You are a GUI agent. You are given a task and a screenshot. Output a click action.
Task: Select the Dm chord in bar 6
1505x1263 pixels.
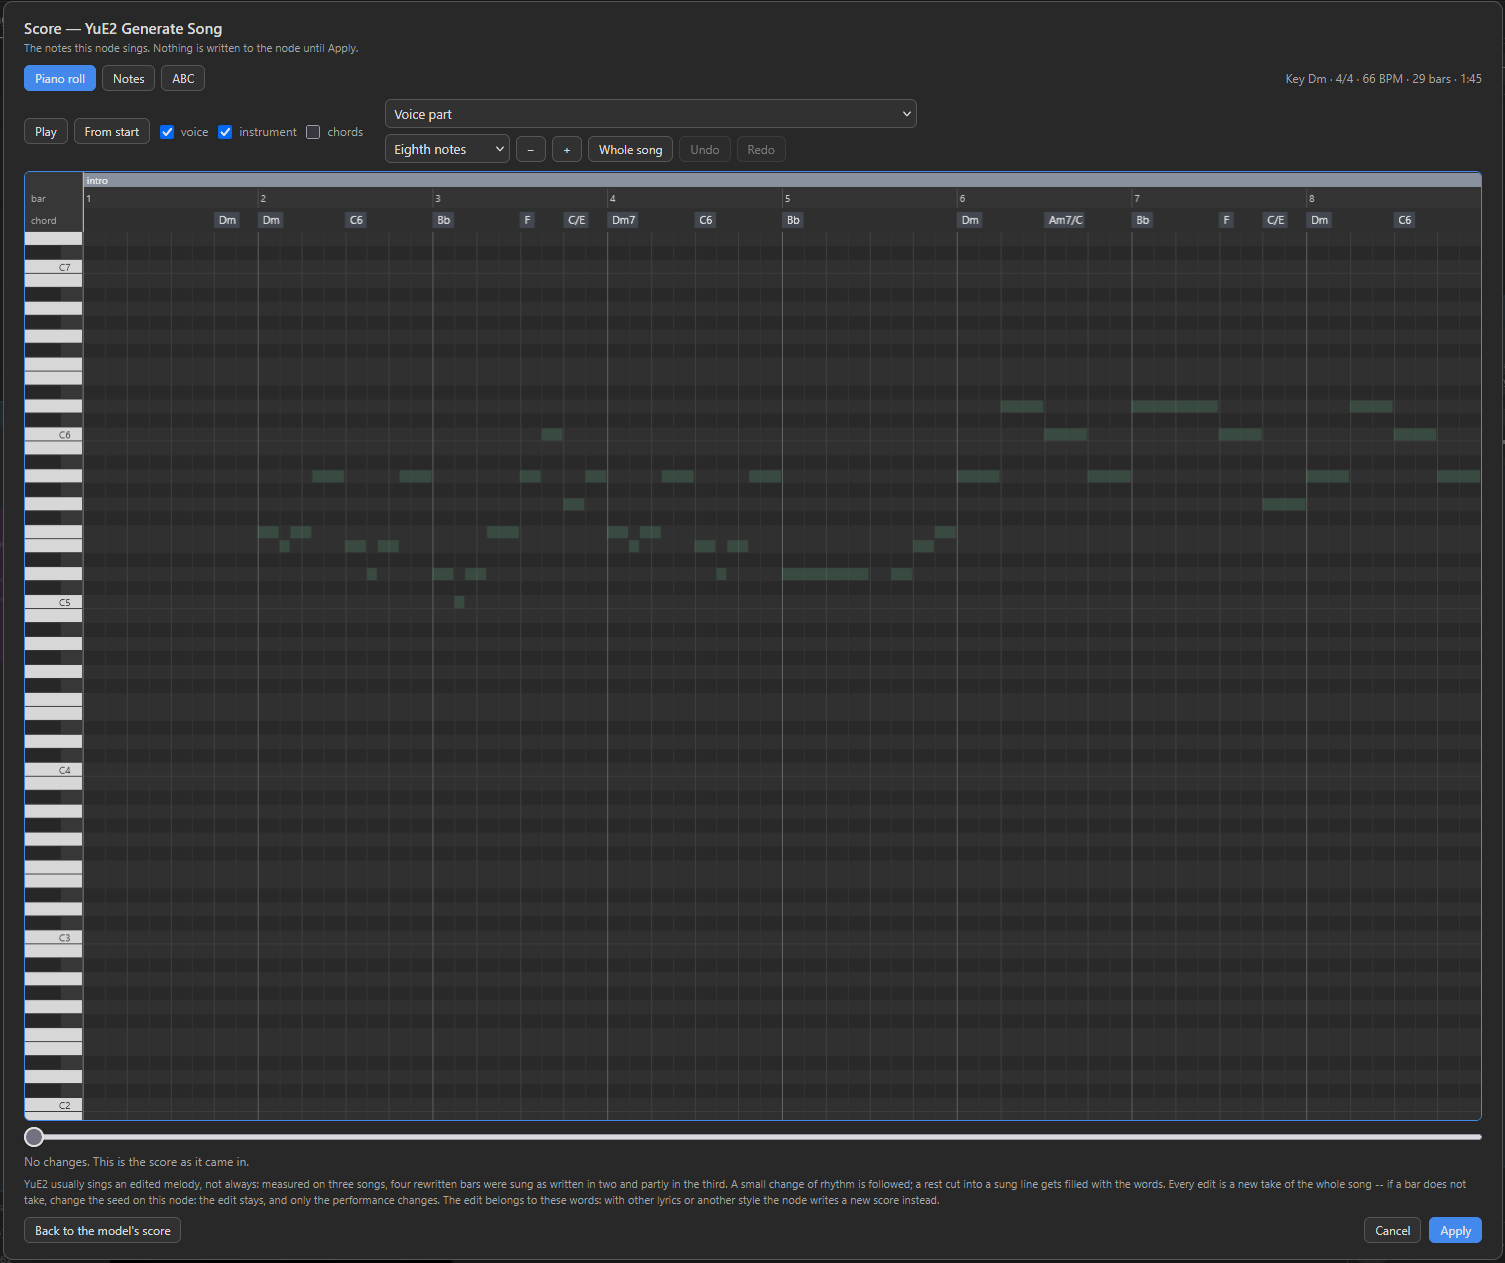(x=970, y=220)
